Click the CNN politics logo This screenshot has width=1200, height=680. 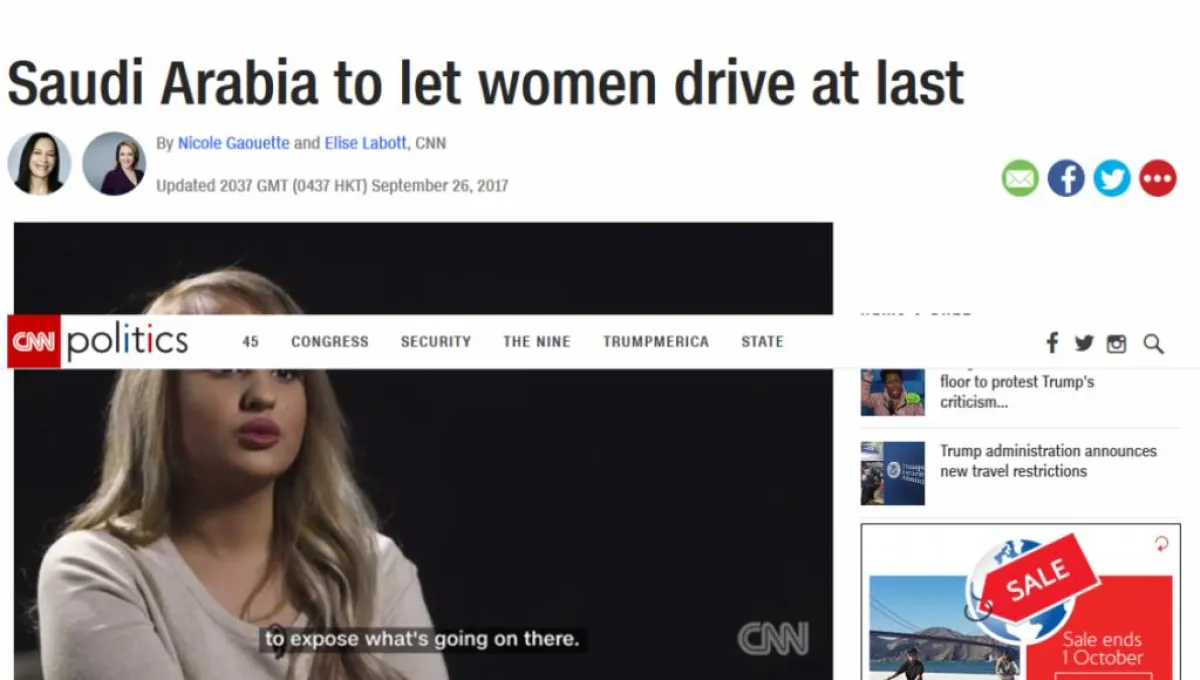[x=98, y=342]
